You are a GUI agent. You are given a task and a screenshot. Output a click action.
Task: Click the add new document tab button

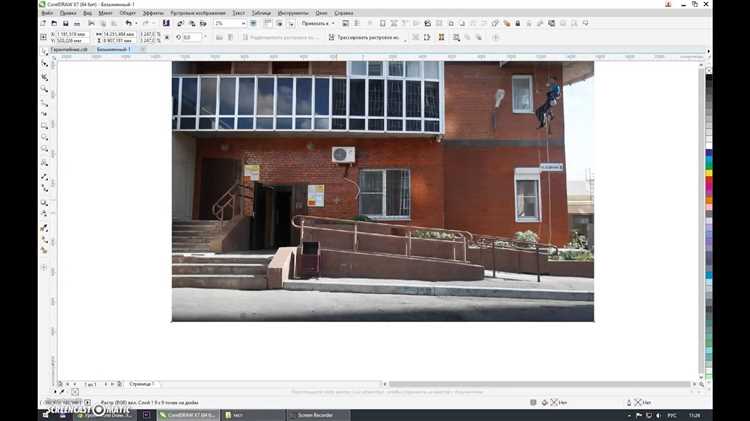point(143,49)
